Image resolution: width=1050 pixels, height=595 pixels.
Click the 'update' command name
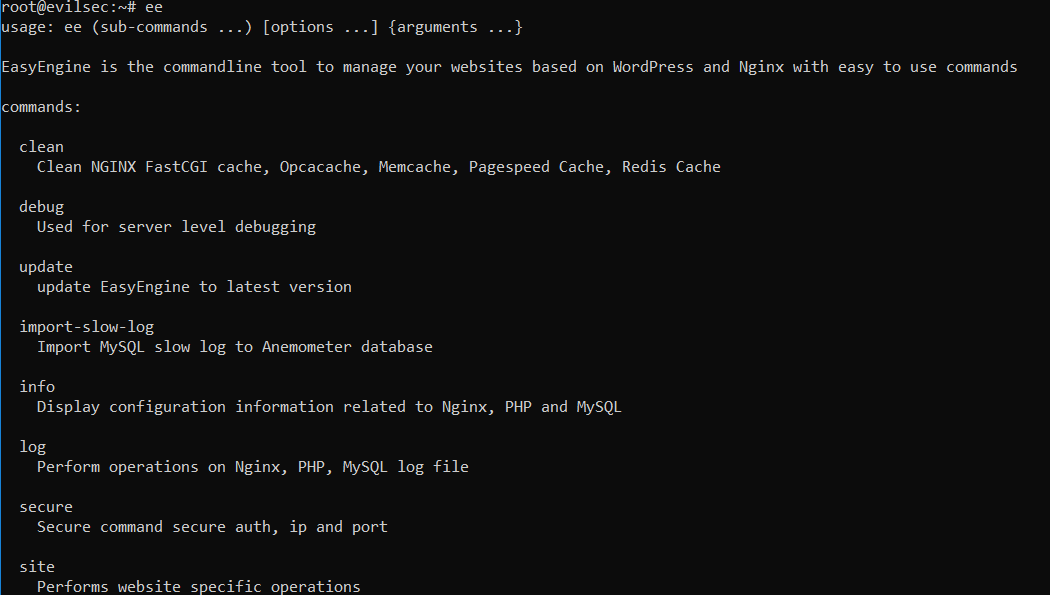pyautogui.click(x=46, y=267)
